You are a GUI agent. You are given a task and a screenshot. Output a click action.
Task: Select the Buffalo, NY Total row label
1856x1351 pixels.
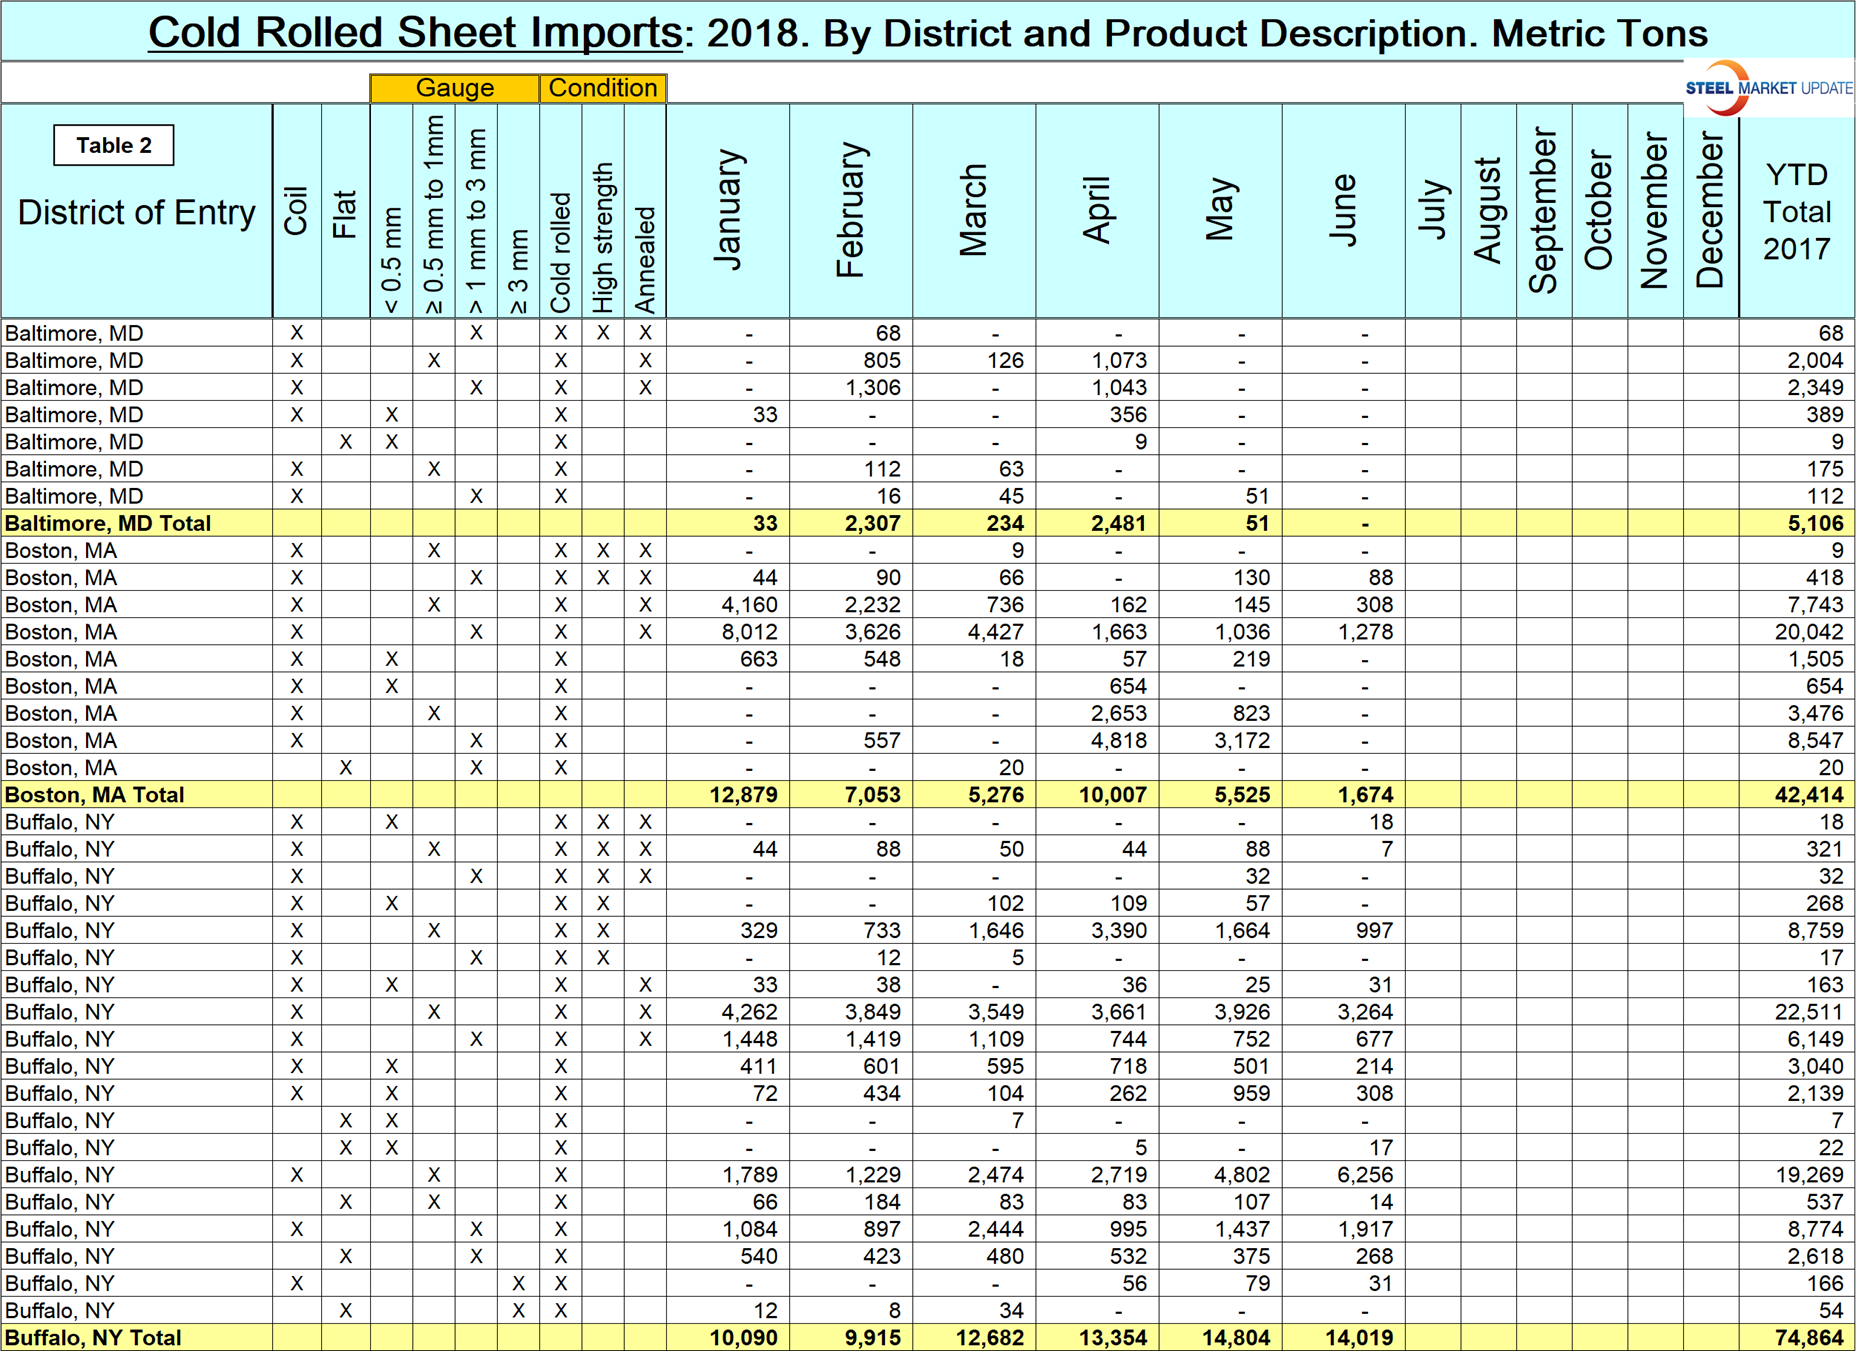[94, 1338]
